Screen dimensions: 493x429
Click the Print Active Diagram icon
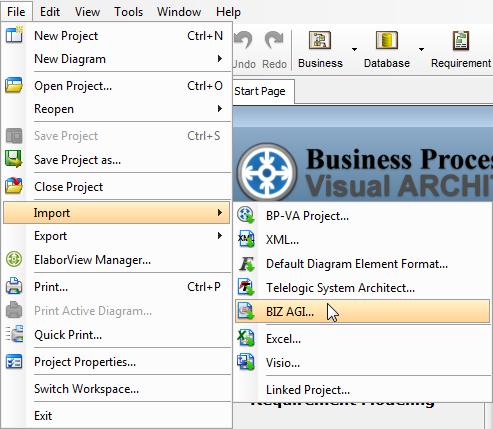click(x=14, y=310)
